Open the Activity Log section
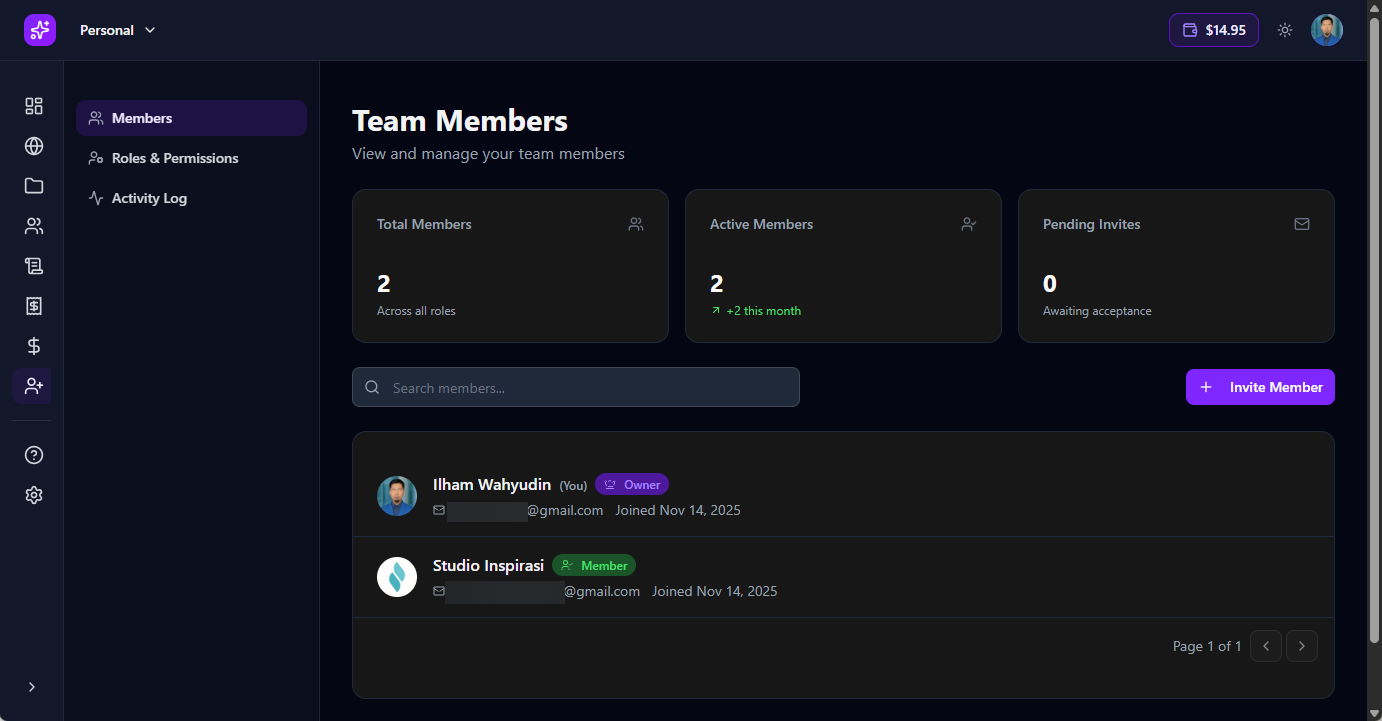1382x721 pixels. point(149,198)
